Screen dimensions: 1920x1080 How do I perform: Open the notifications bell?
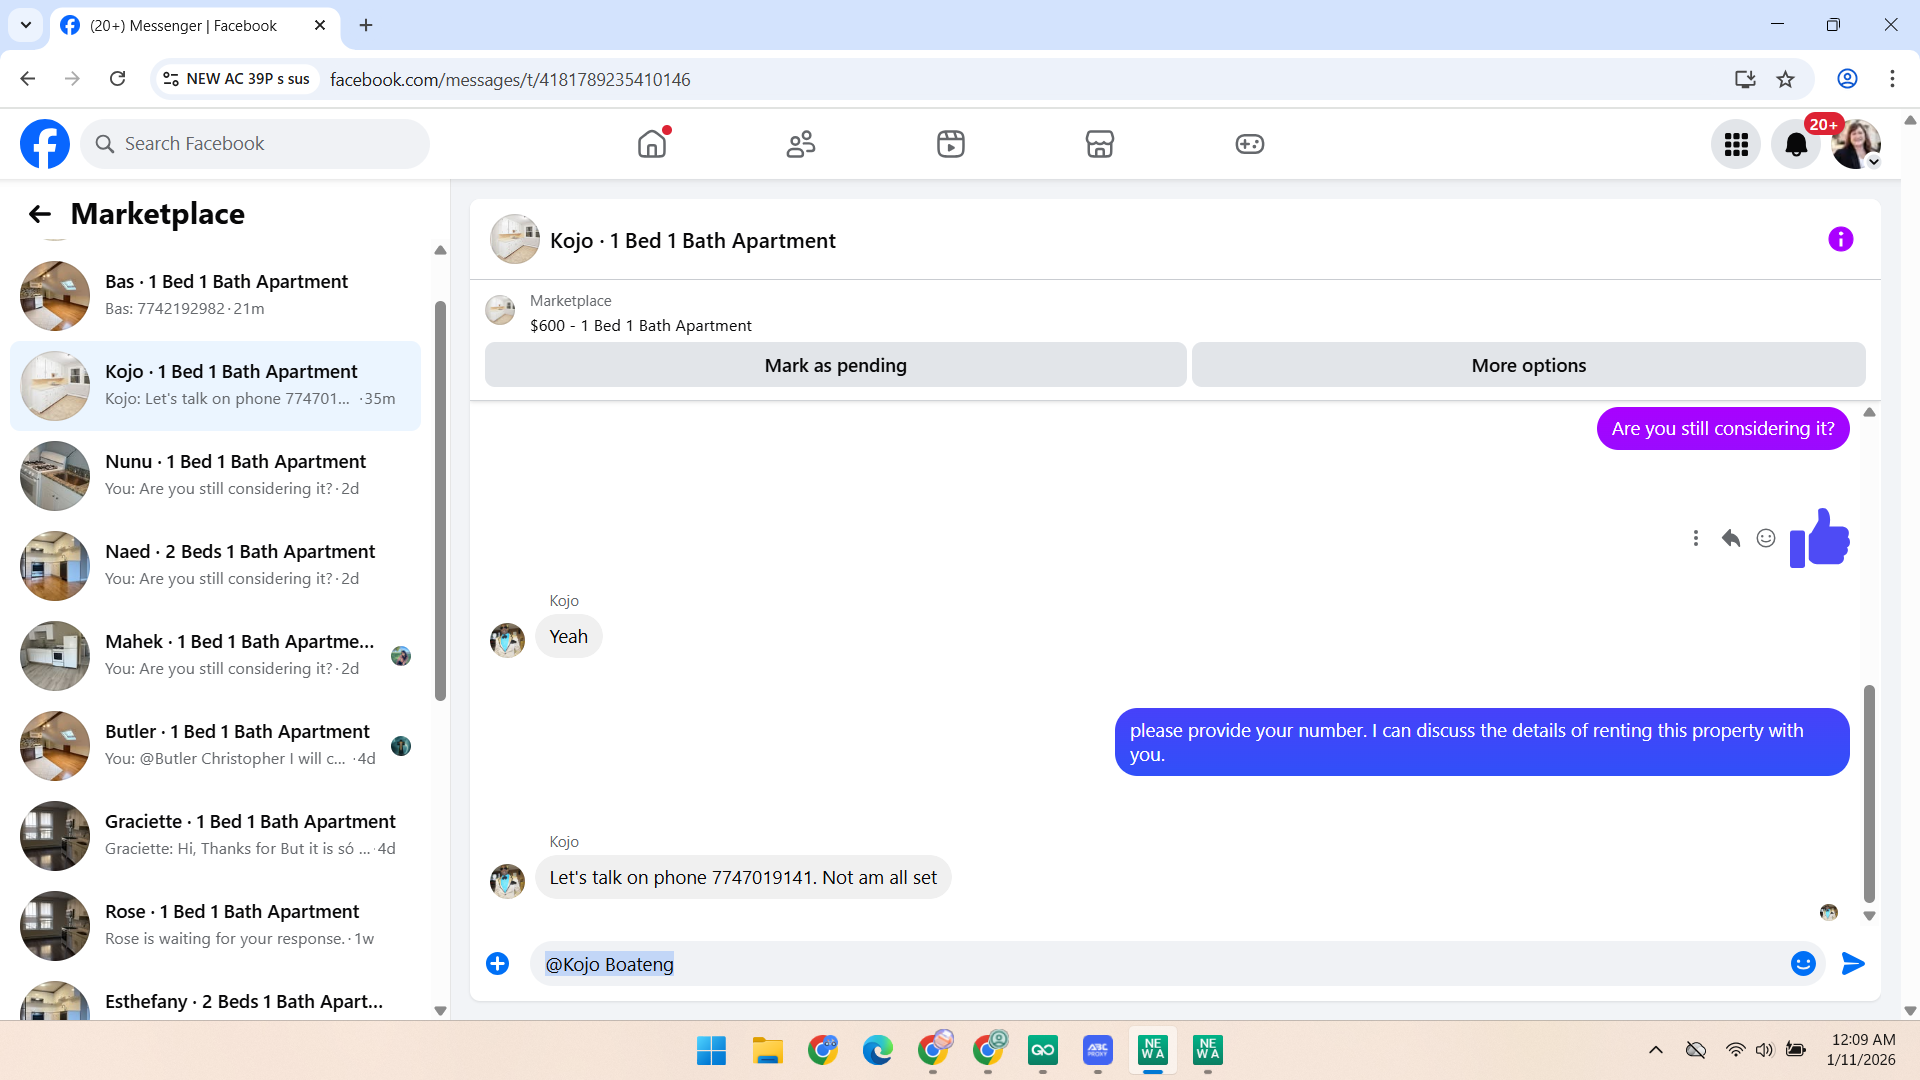(x=1795, y=144)
